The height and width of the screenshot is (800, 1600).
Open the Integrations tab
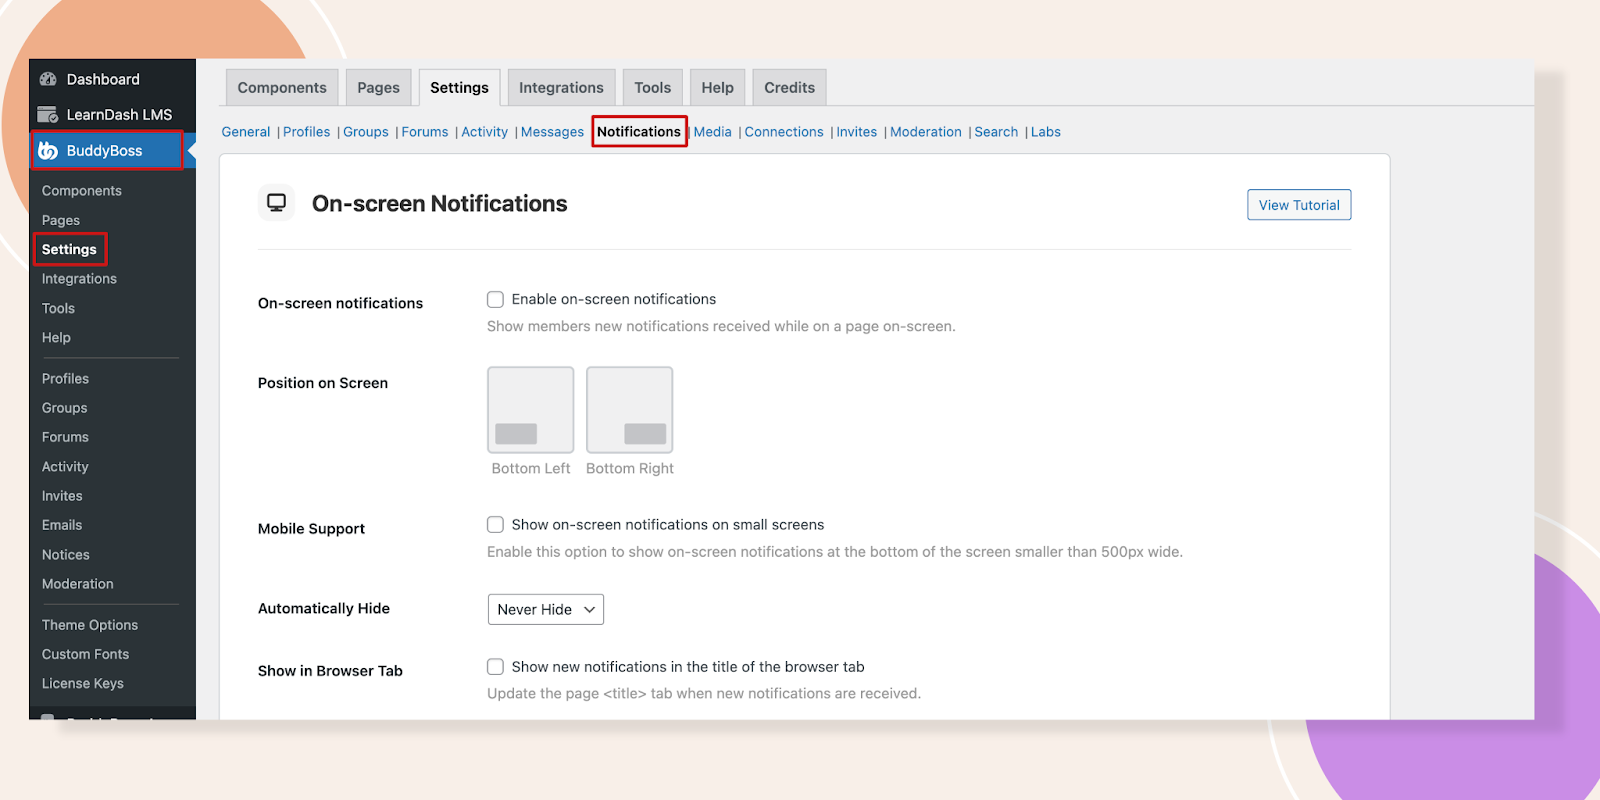(561, 88)
